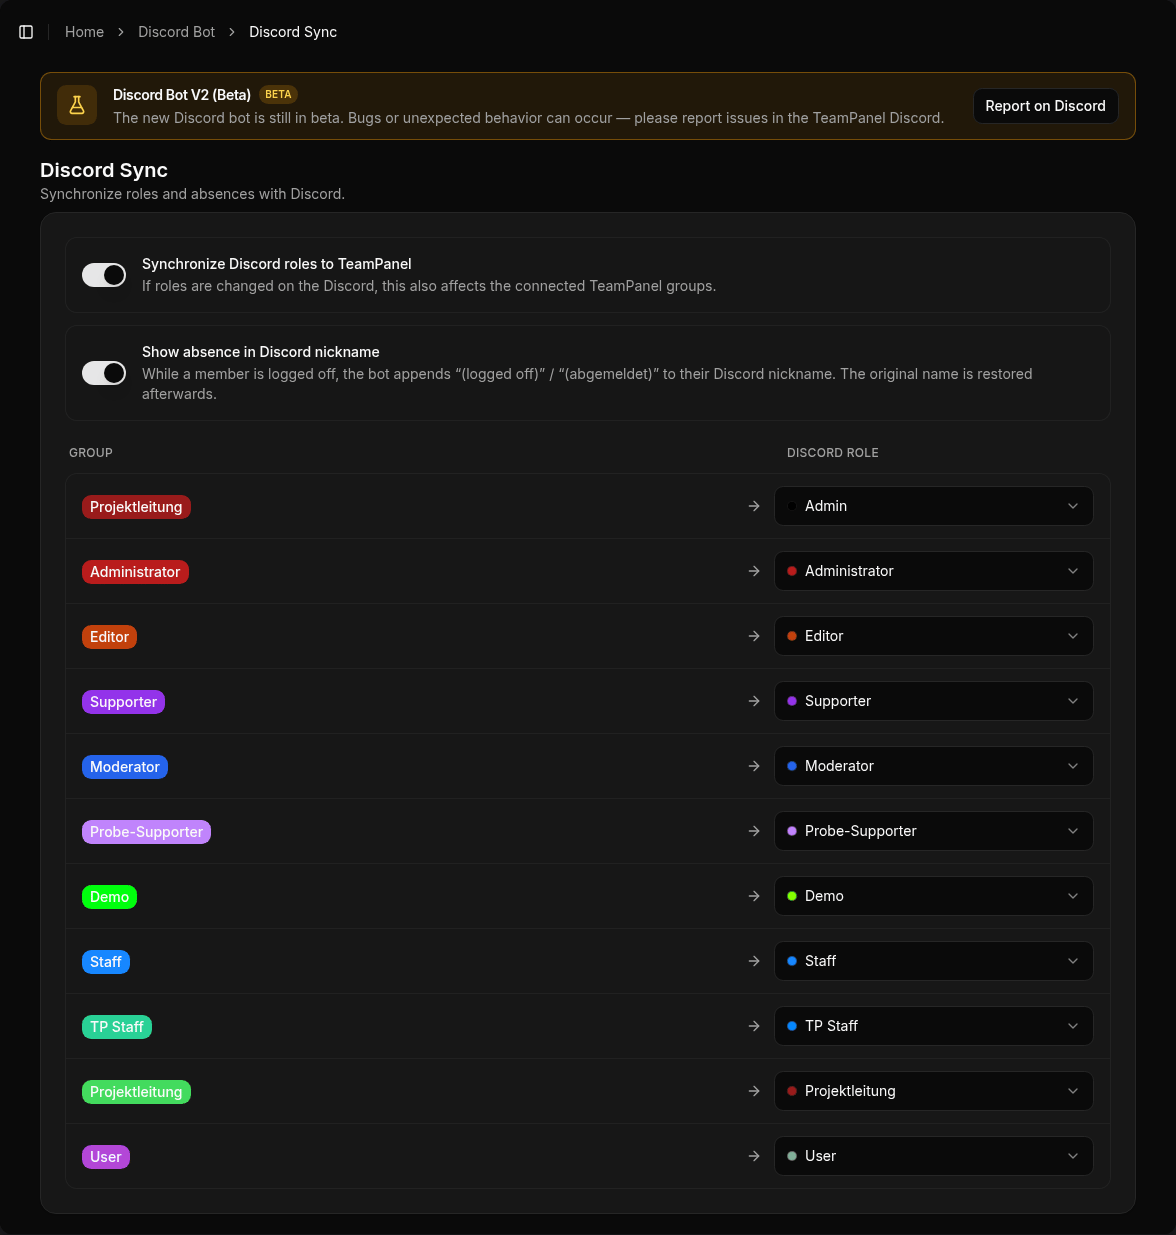Click the arrow icon next to Editor group
This screenshot has height=1235, width=1176.
[754, 636]
